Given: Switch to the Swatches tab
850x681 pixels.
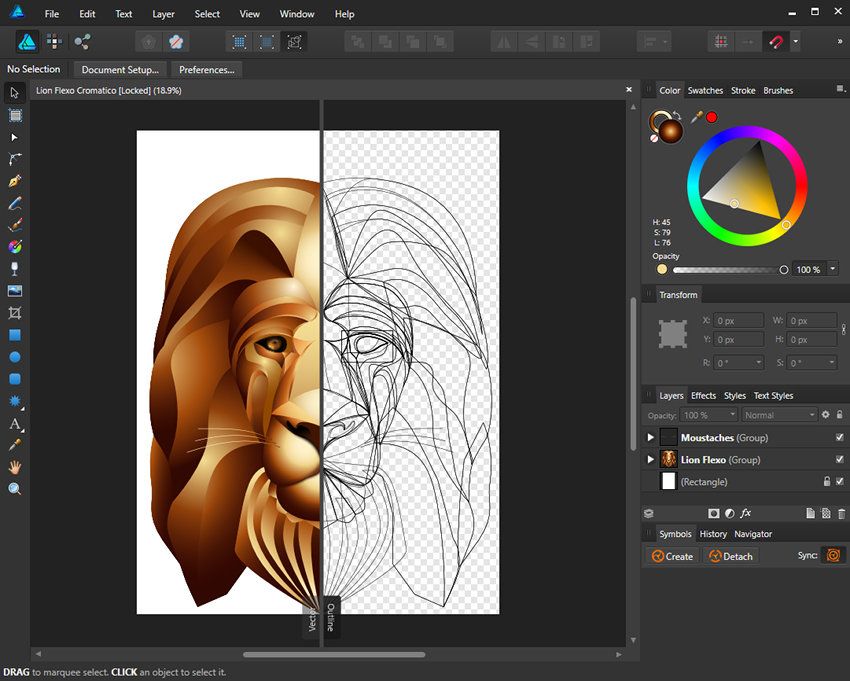Looking at the screenshot, I should click(x=705, y=91).
